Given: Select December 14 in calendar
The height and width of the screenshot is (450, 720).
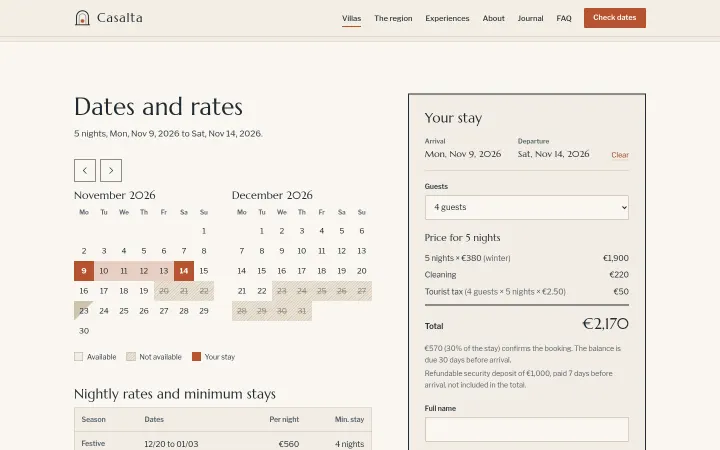Looking at the screenshot, I should click(242, 271).
